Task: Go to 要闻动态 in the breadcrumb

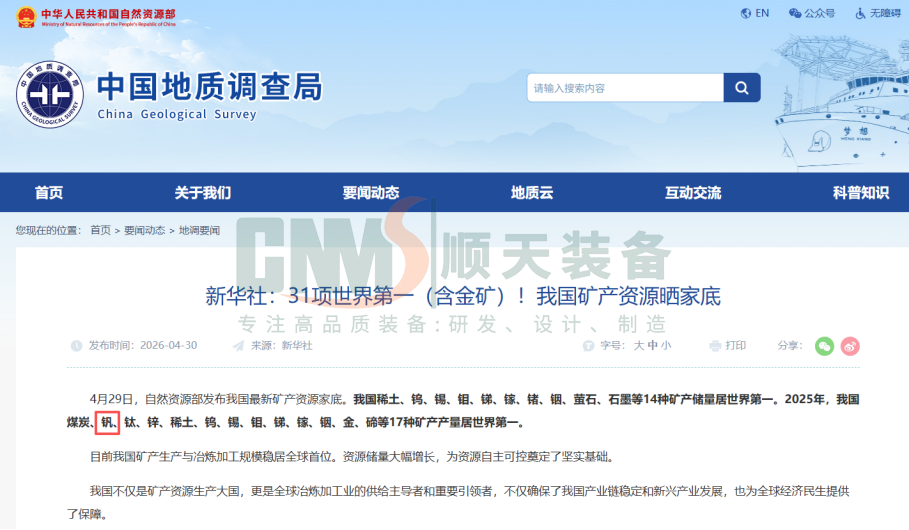Action: click(144, 230)
